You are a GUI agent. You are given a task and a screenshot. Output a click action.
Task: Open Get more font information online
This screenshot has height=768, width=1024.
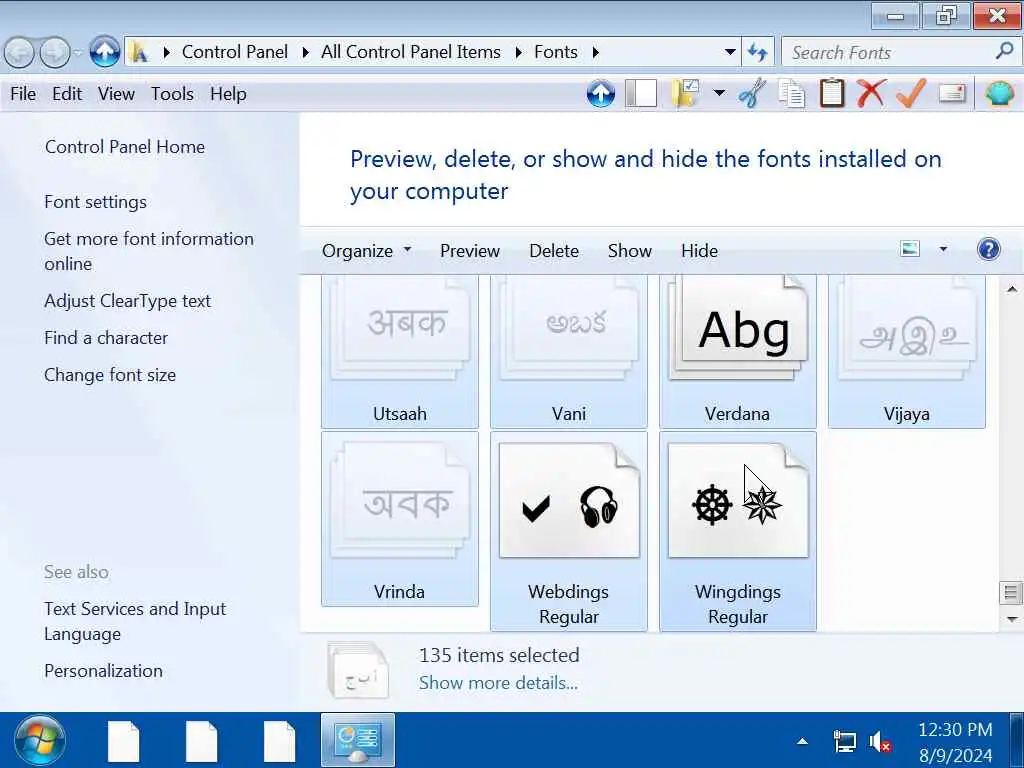point(149,251)
